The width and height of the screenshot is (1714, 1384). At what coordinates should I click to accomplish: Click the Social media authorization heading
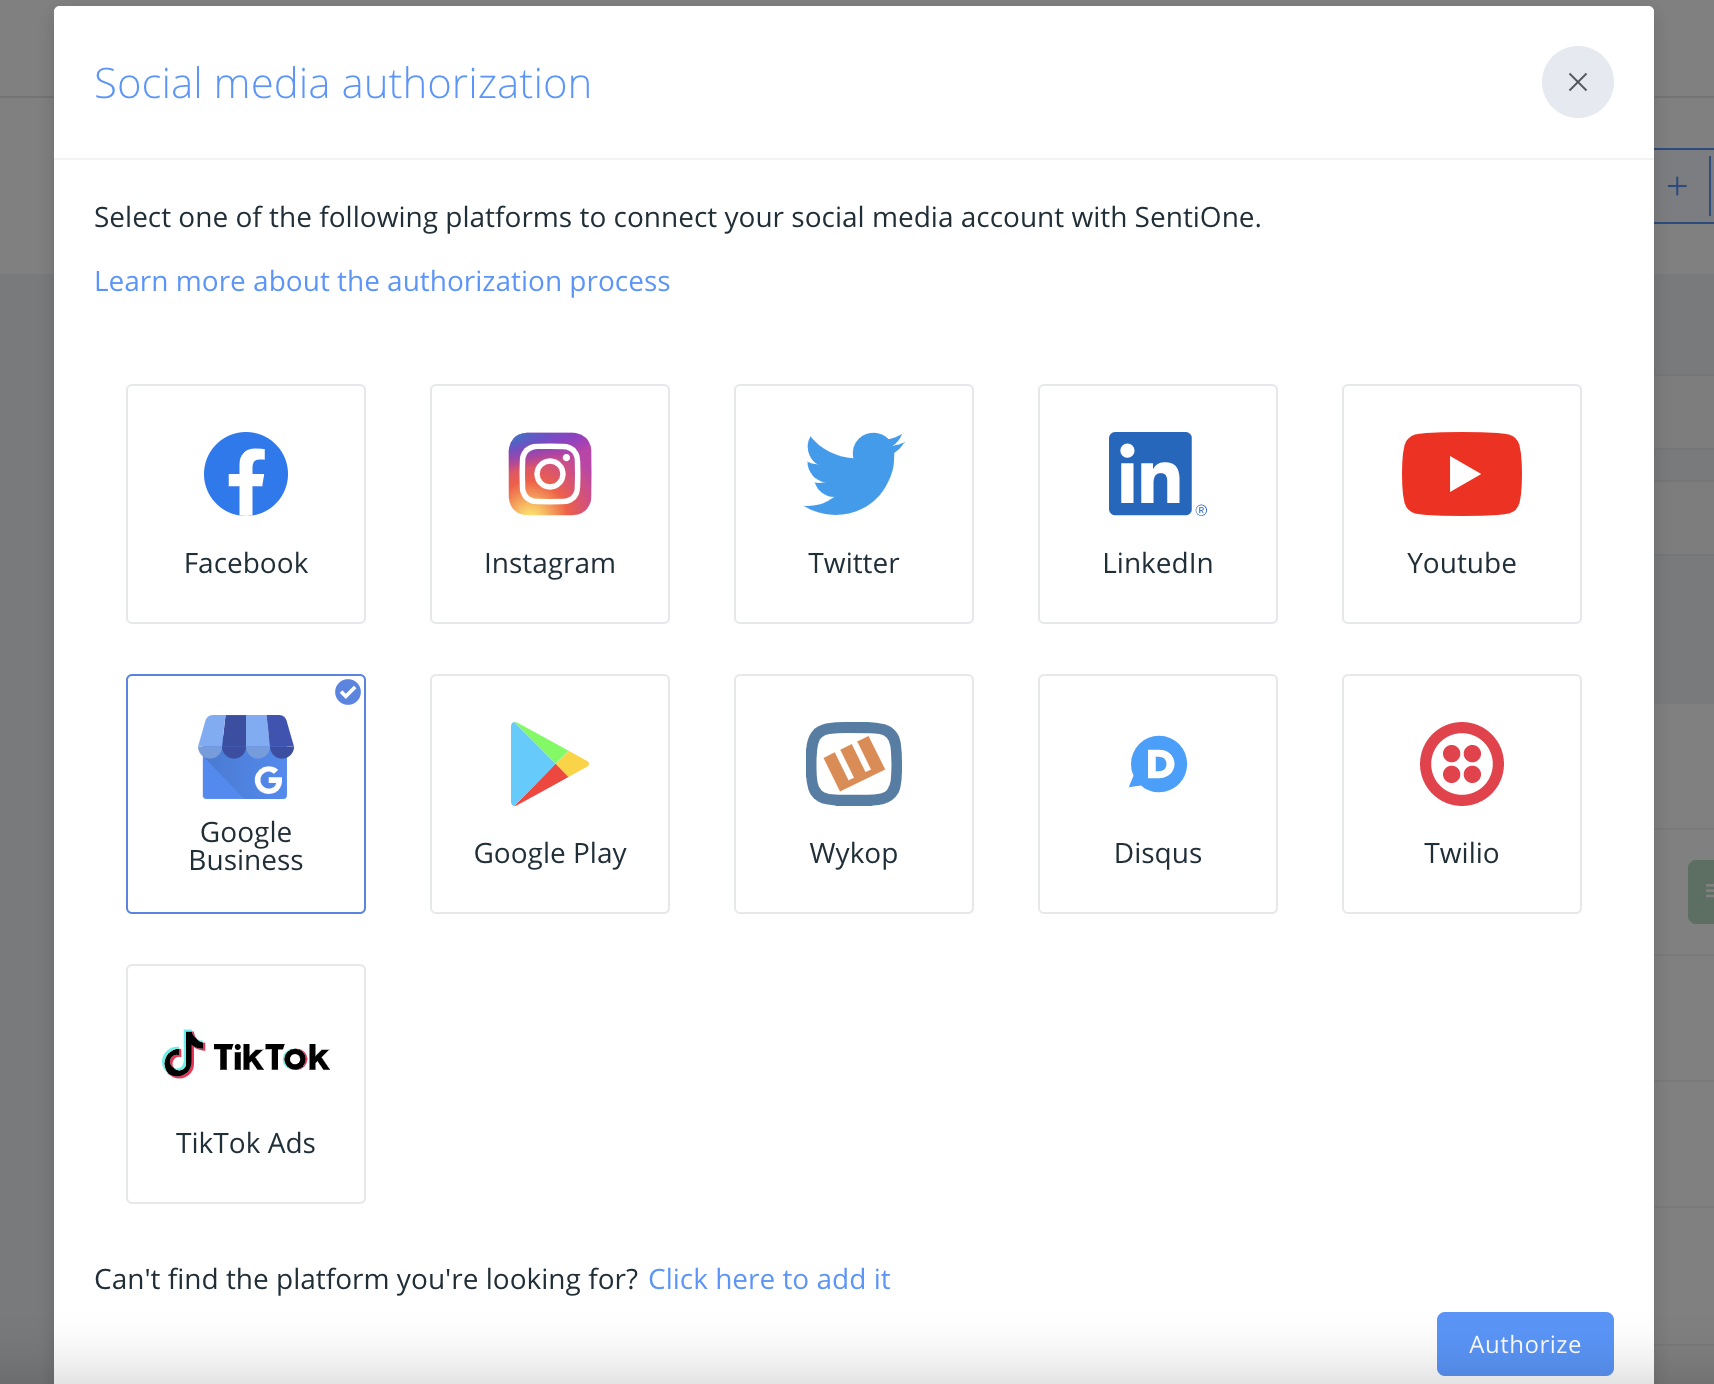pyautogui.click(x=343, y=83)
